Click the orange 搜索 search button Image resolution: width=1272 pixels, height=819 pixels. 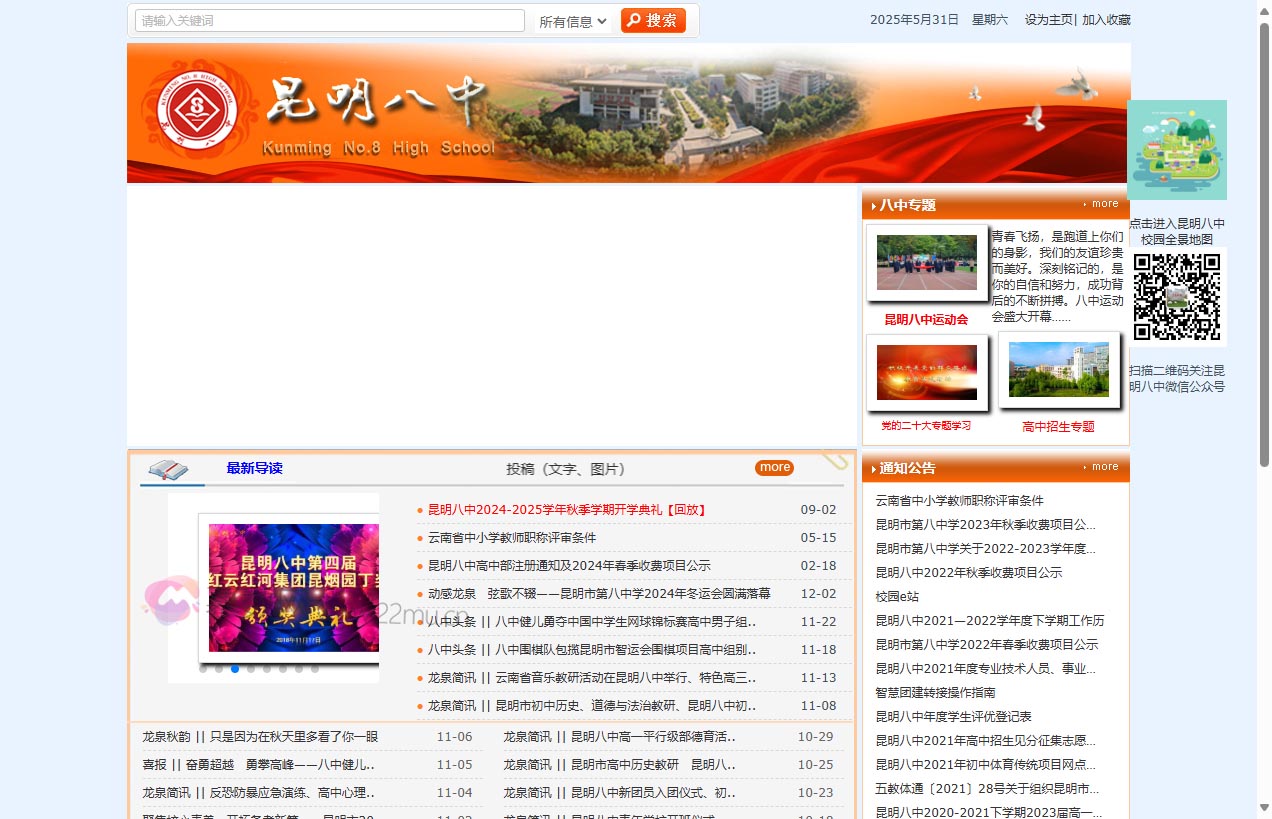[653, 21]
